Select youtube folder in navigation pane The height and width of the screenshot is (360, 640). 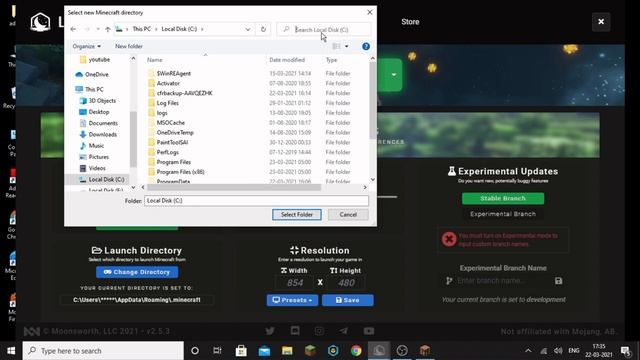pyautogui.click(x=99, y=60)
